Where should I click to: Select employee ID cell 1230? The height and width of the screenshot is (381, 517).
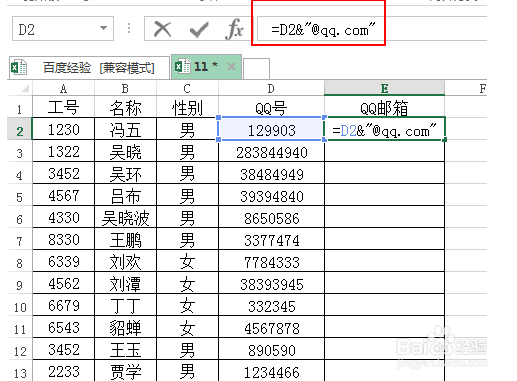tap(63, 129)
